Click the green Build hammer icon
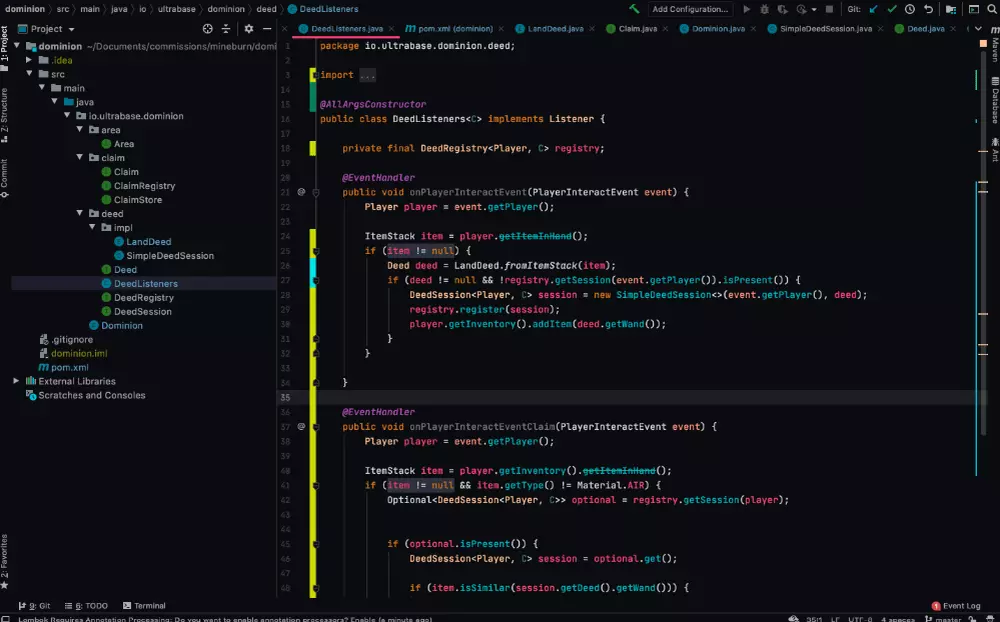The height and width of the screenshot is (622, 1000). tap(634, 9)
